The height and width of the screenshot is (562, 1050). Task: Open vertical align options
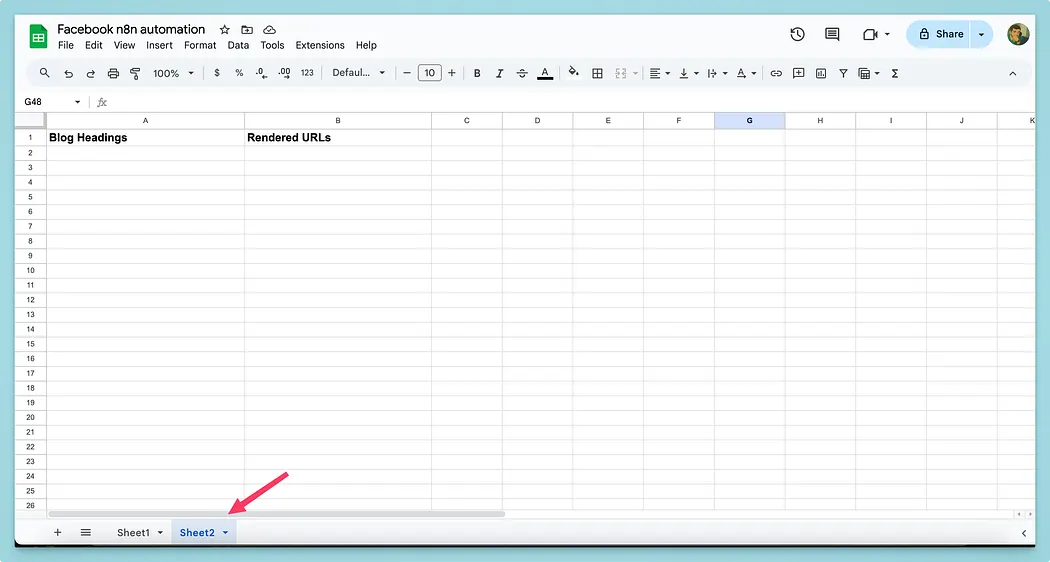click(688, 74)
